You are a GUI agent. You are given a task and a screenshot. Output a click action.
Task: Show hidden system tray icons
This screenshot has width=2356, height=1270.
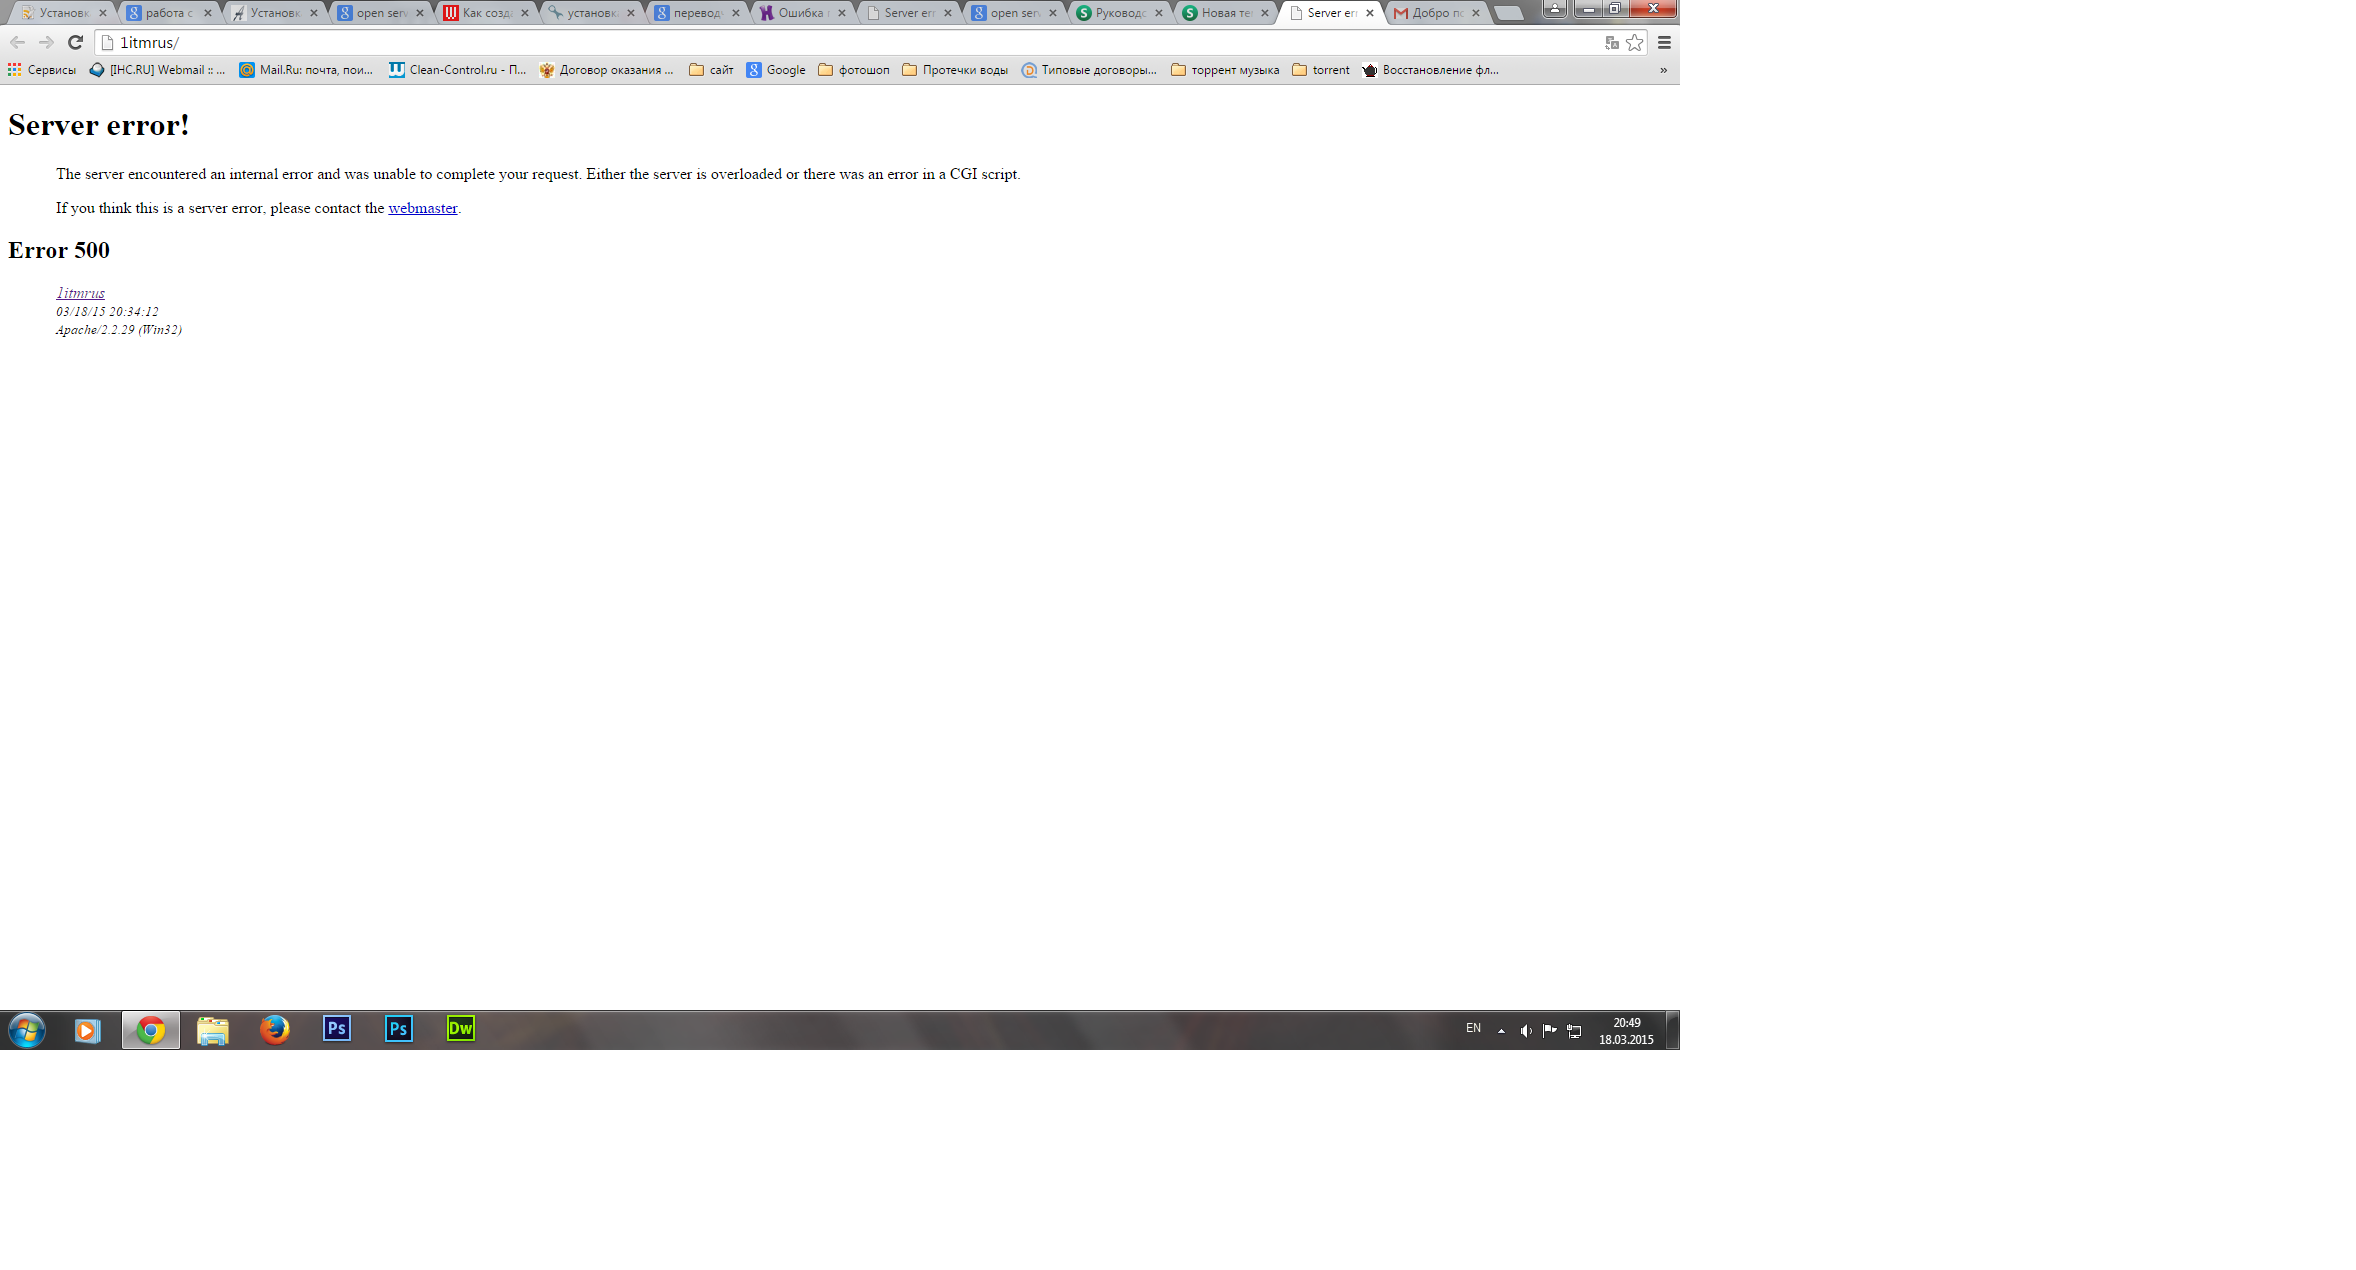[1501, 1030]
